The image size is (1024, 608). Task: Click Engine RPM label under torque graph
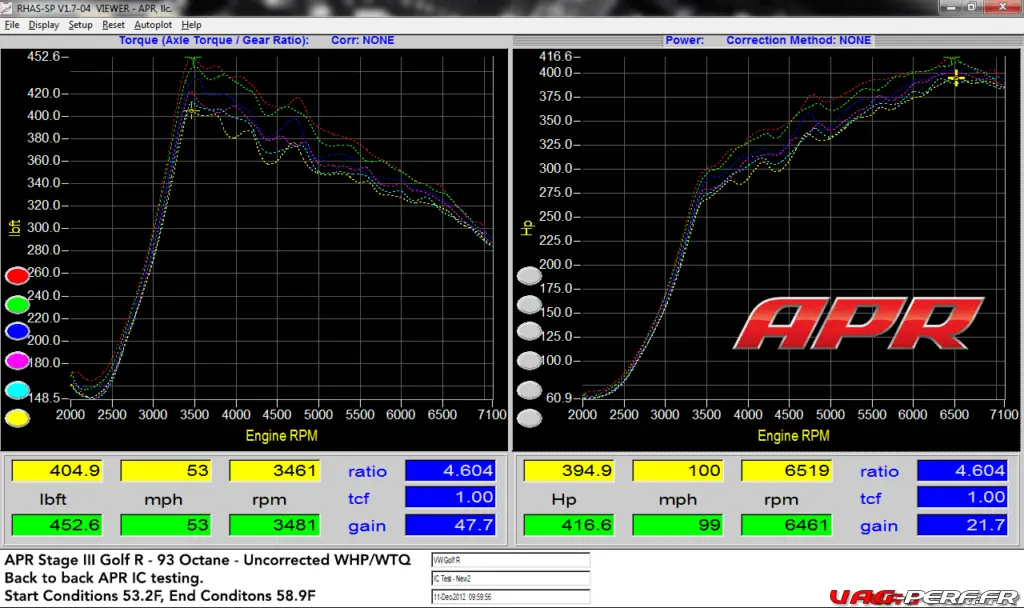[281, 436]
